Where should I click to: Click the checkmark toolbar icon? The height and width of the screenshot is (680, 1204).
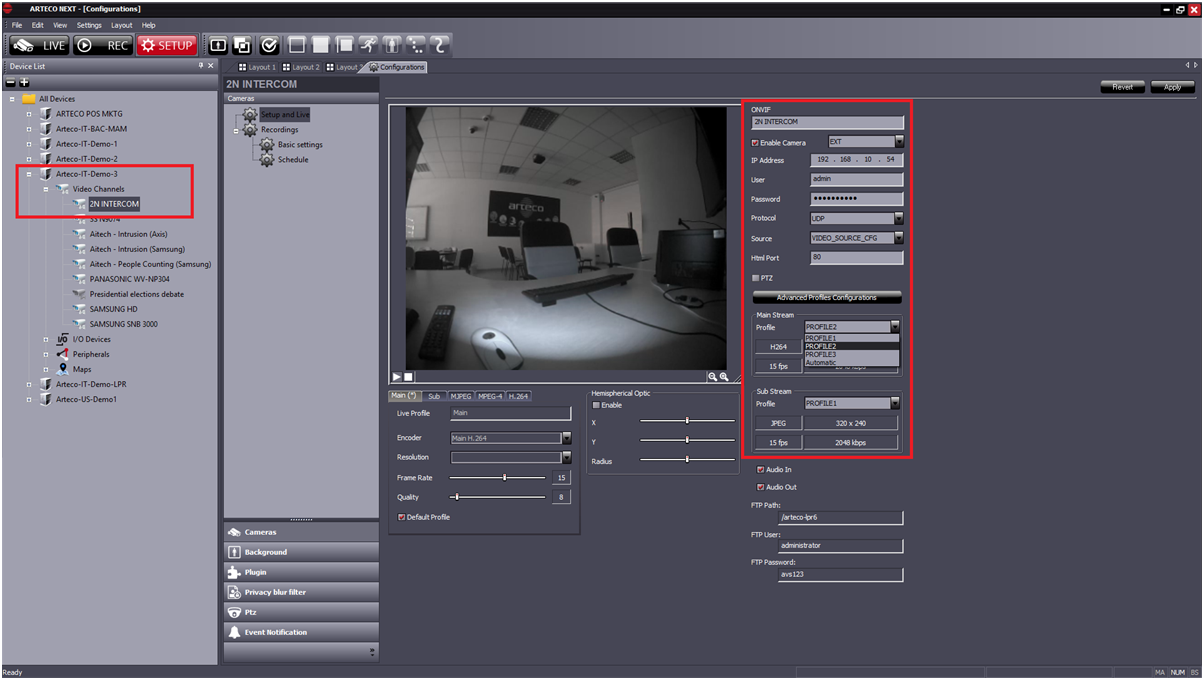[x=268, y=45]
